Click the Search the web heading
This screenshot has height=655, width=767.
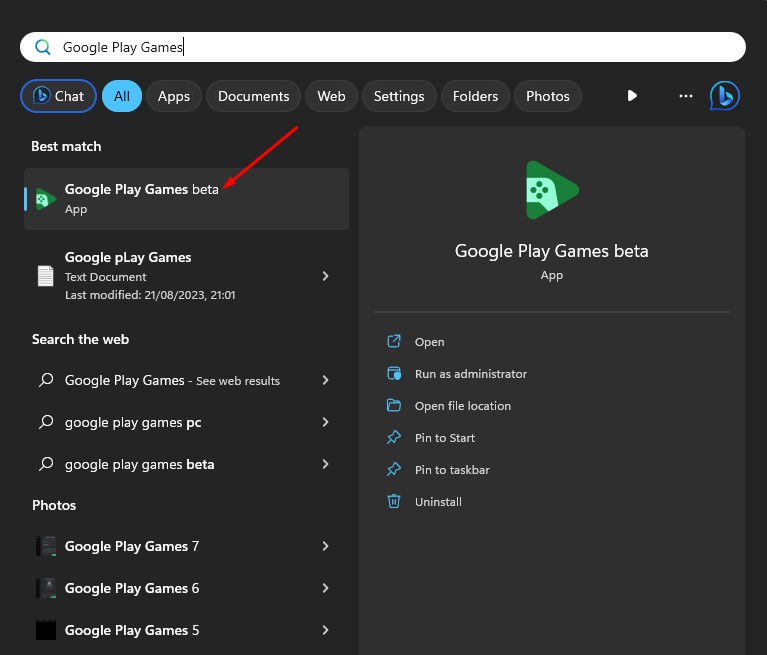[x=80, y=339]
